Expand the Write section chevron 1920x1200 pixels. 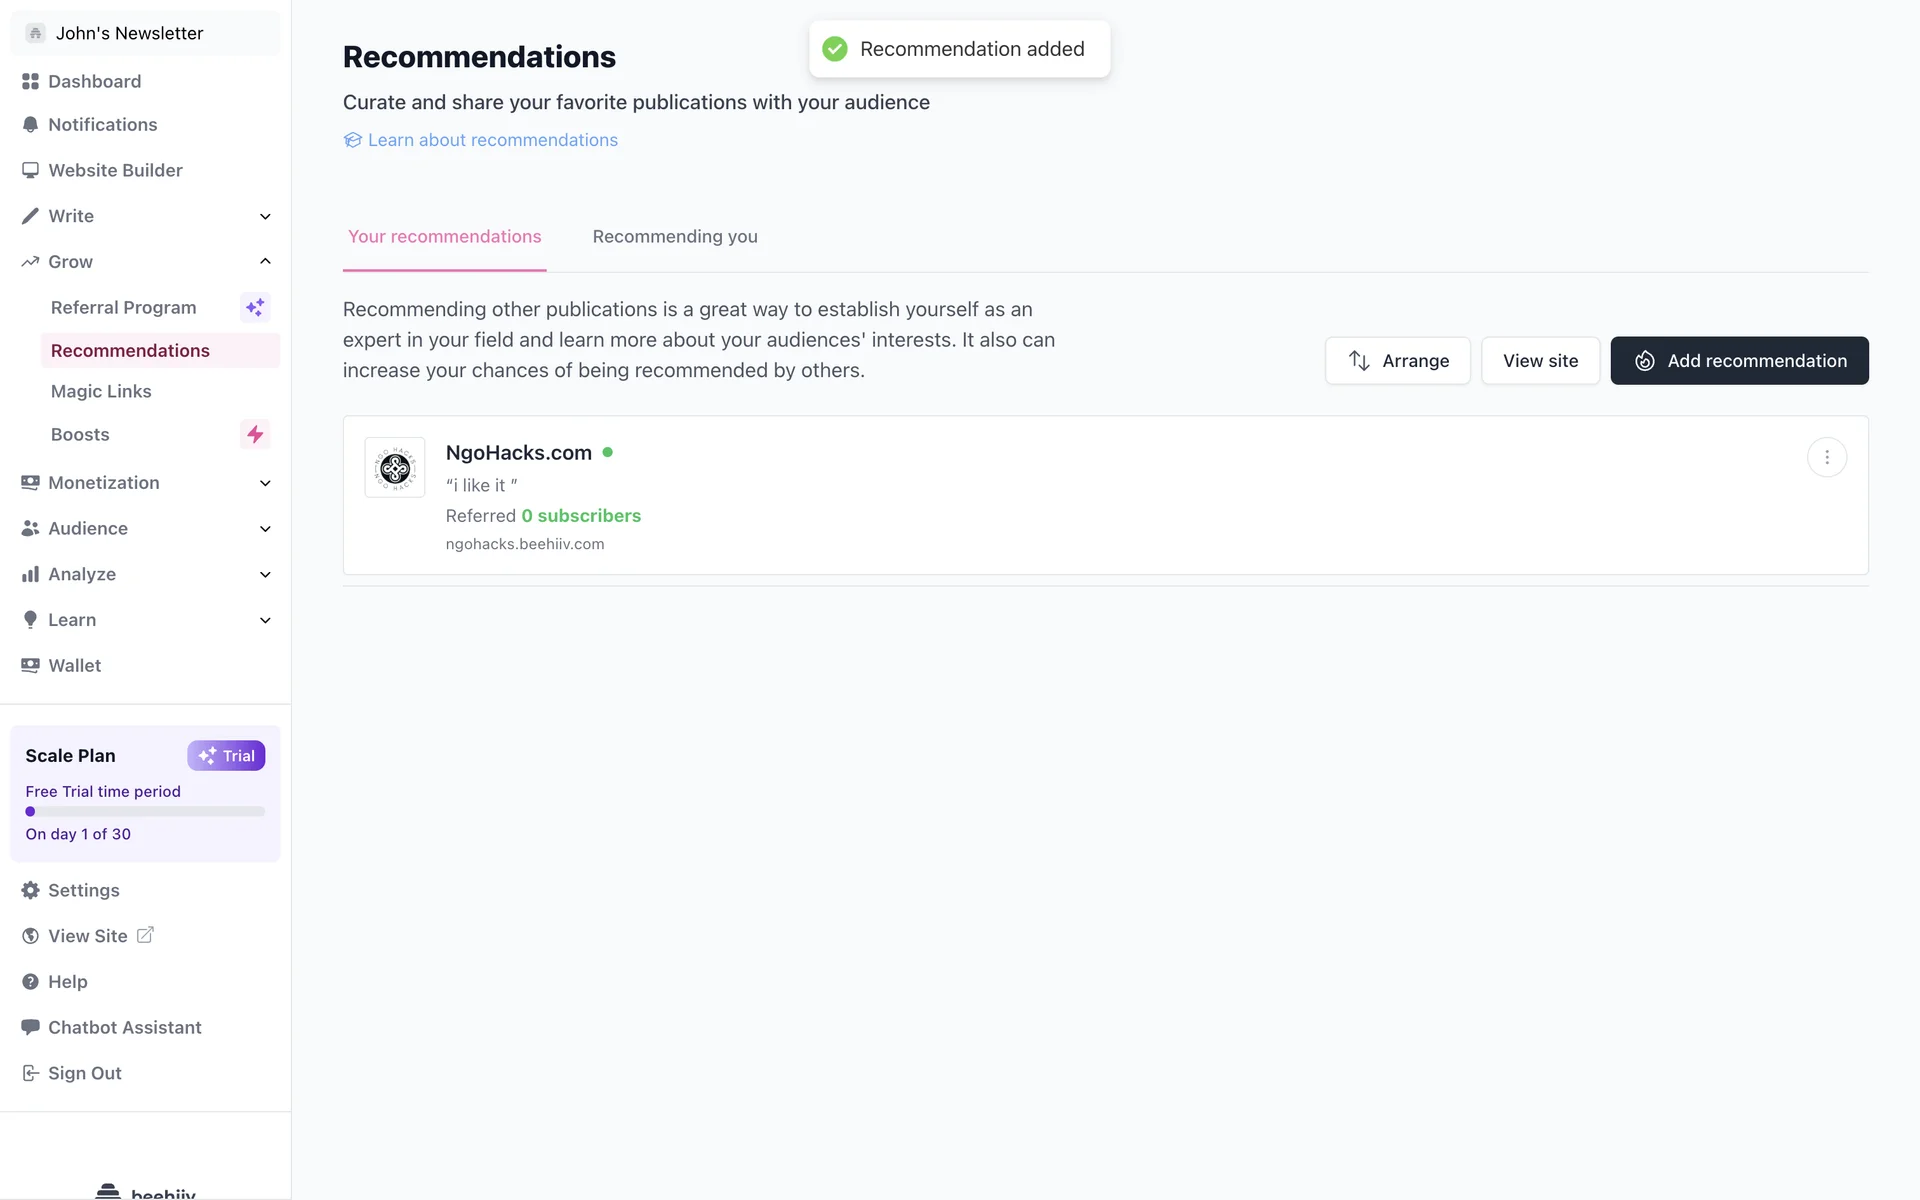point(265,216)
